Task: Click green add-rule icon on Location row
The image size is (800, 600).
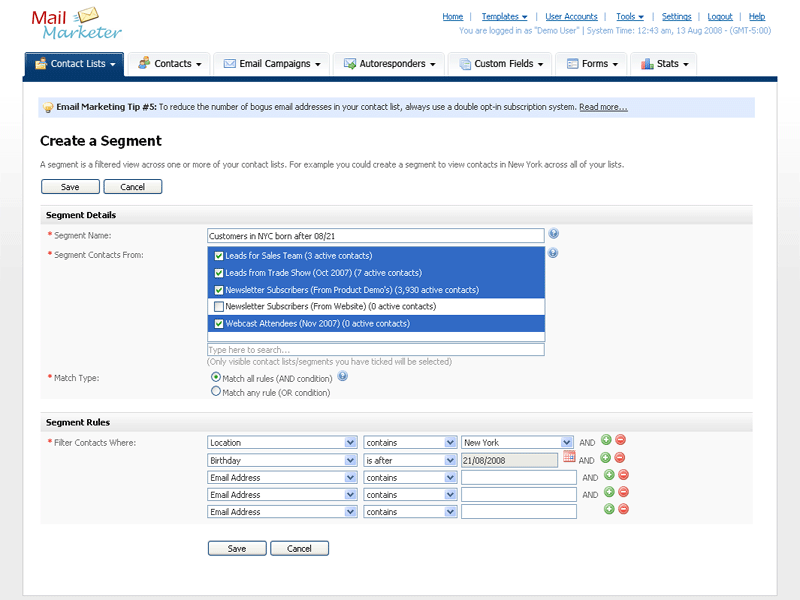Action: (x=606, y=440)
